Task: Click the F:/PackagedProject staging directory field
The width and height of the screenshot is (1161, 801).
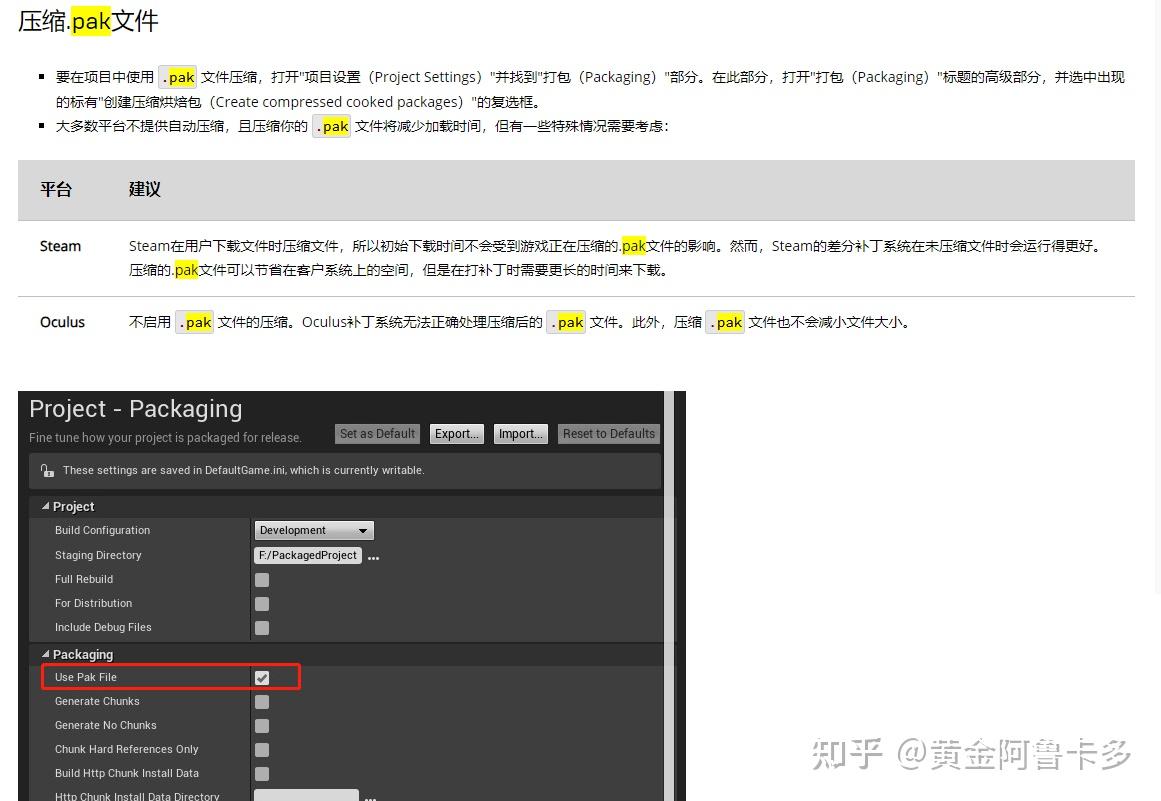Action: pos(307,555)
